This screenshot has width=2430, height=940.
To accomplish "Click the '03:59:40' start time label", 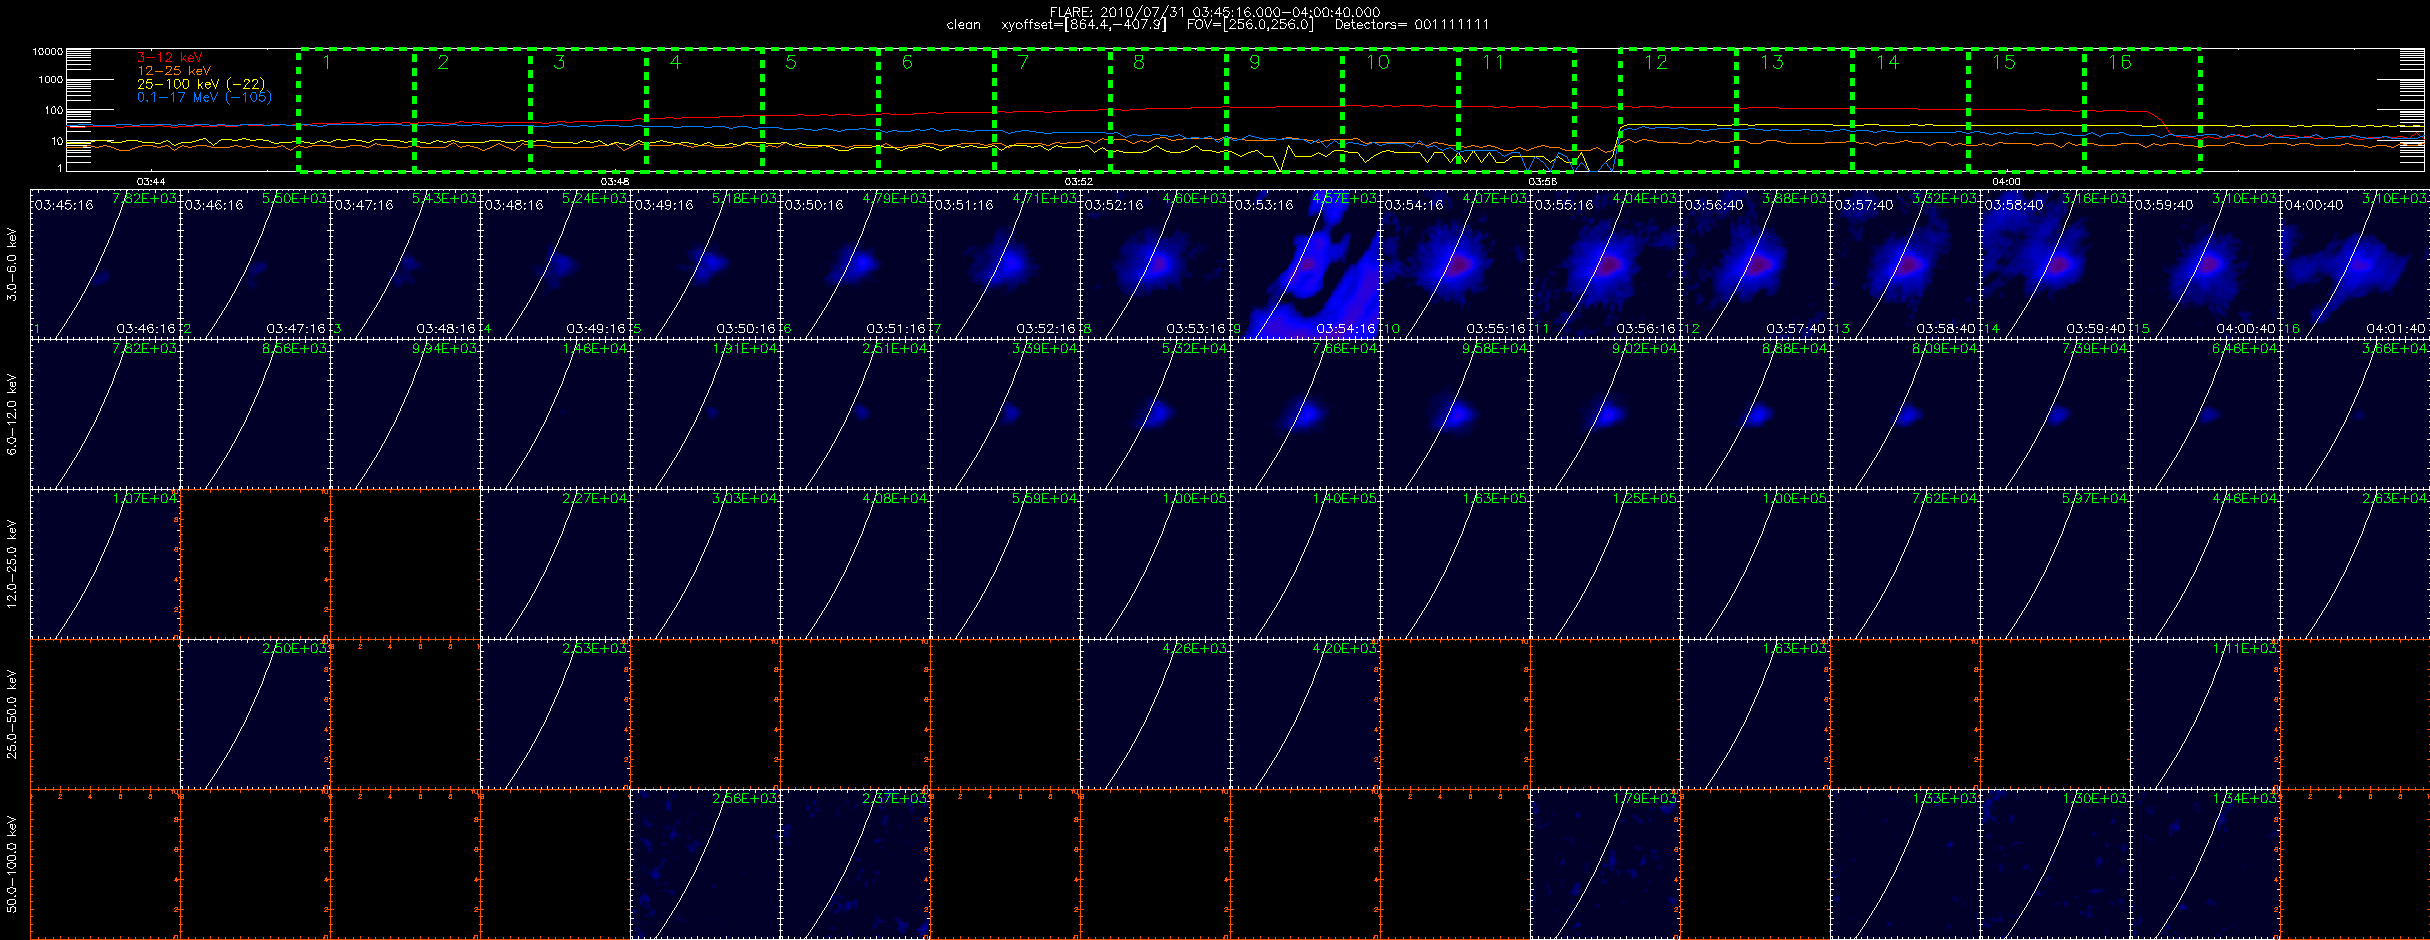I will 2164,205.
